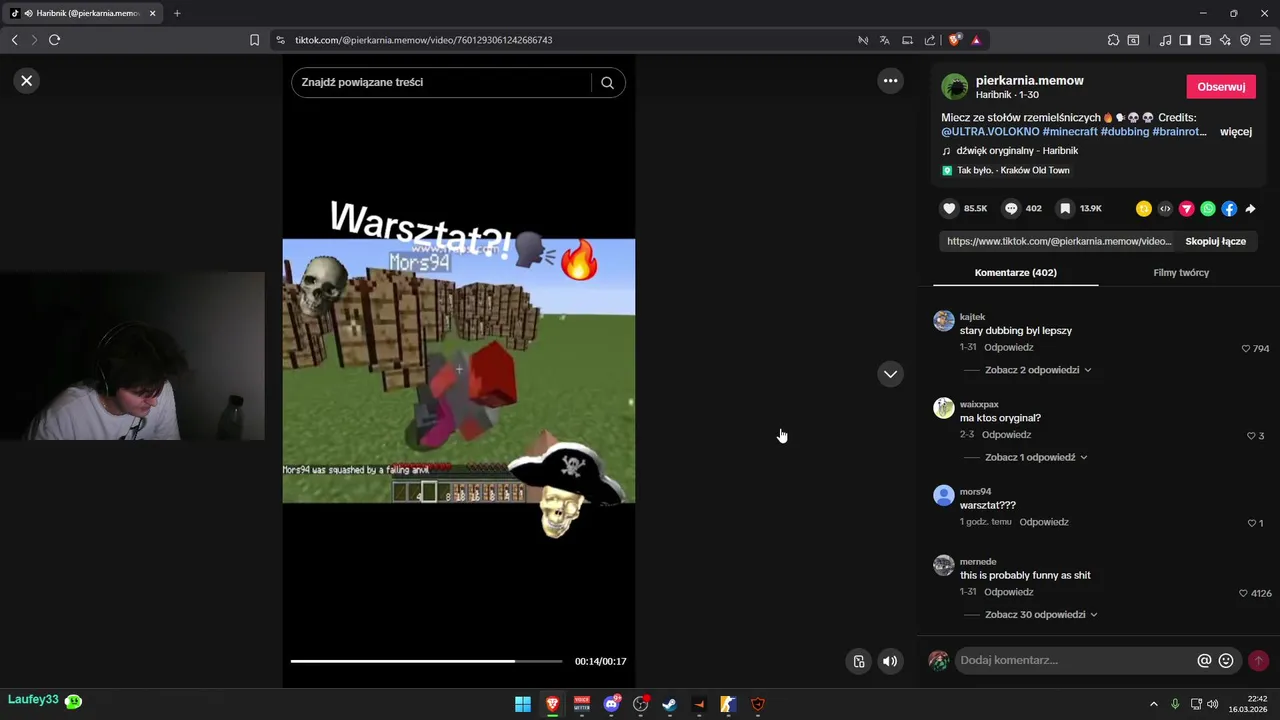Click the video link URL field
Image resolution: width=1280 pixels, height=720 pixels.
pyautogui.click(x=1058, y=241)
